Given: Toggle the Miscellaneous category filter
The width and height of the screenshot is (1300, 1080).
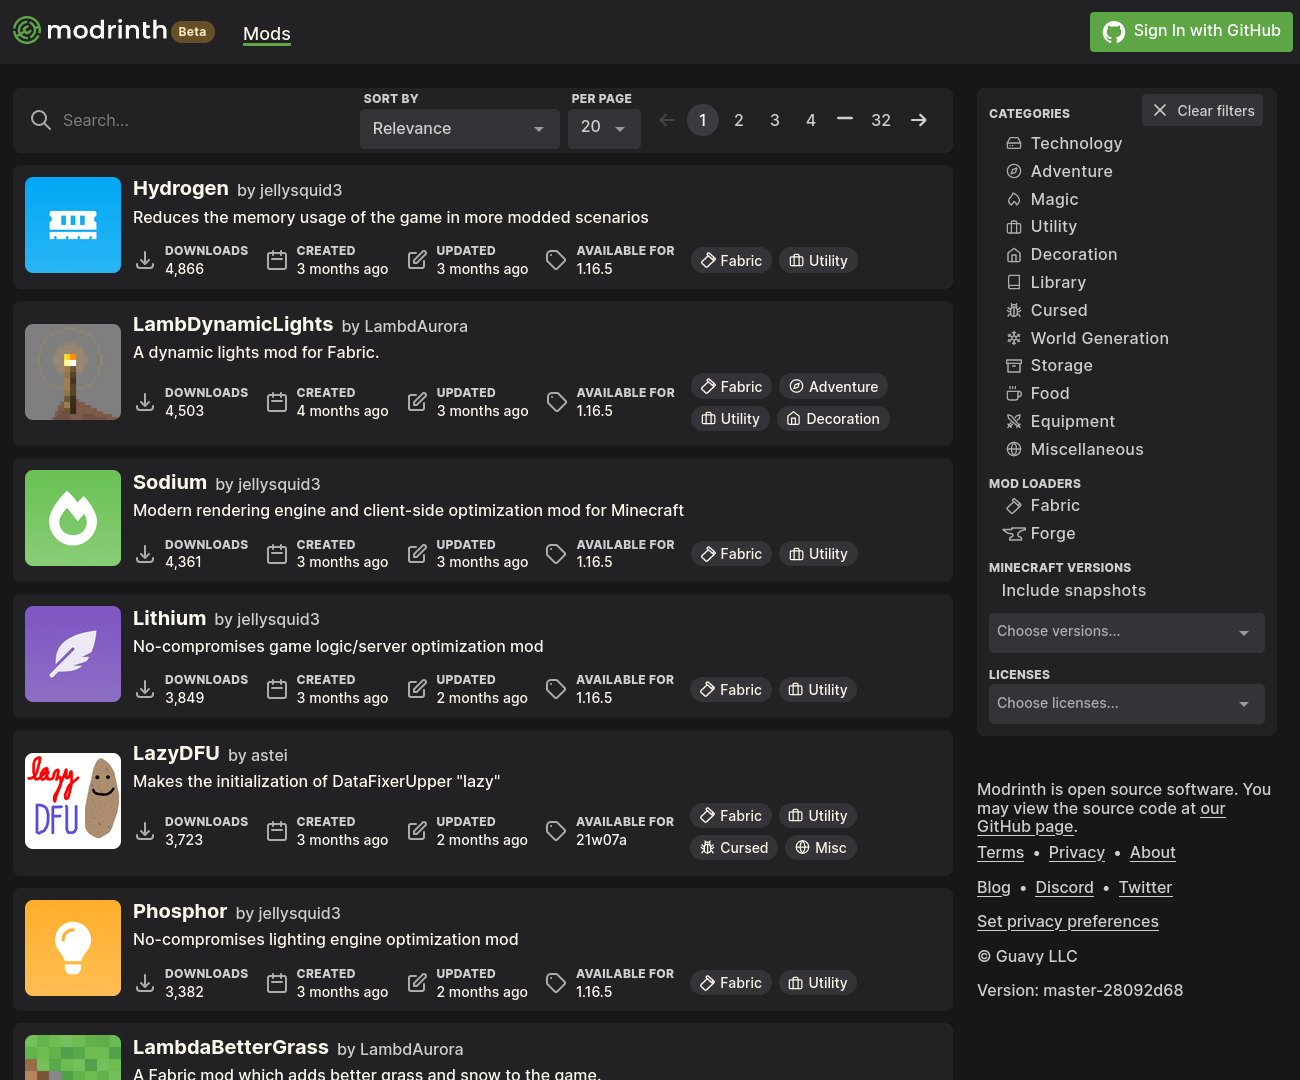Looking at the screenshot, I should pyautogui.click(x=1074, y=449).
